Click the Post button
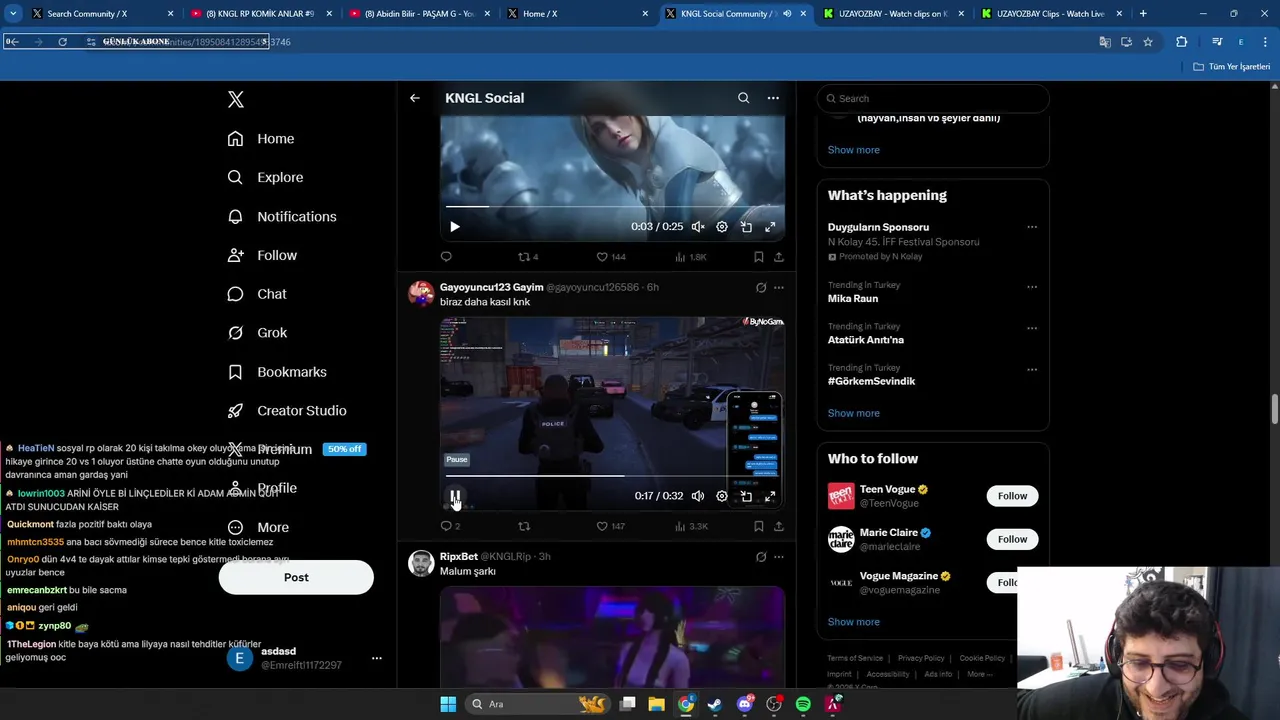Screen dimensions: 1280x720 coord(296,577)
